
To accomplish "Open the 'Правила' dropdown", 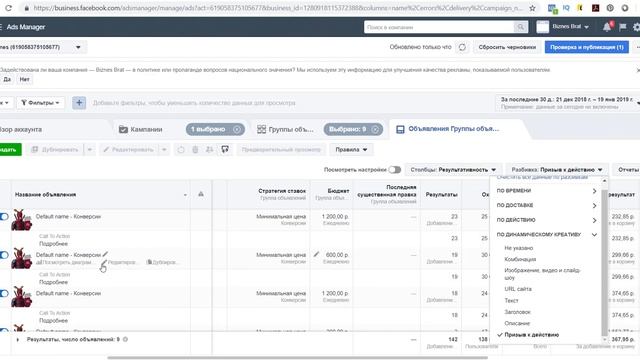I will tap(351, 150).
